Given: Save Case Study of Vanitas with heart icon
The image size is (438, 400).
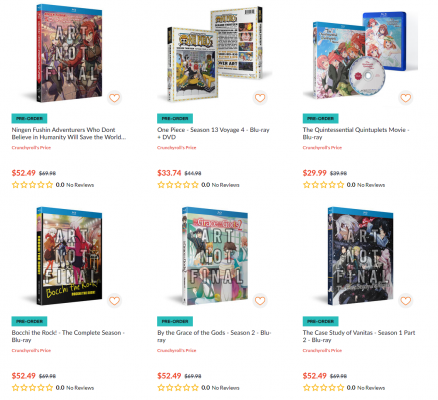Looking at the screenshot, I should point(405,301).
